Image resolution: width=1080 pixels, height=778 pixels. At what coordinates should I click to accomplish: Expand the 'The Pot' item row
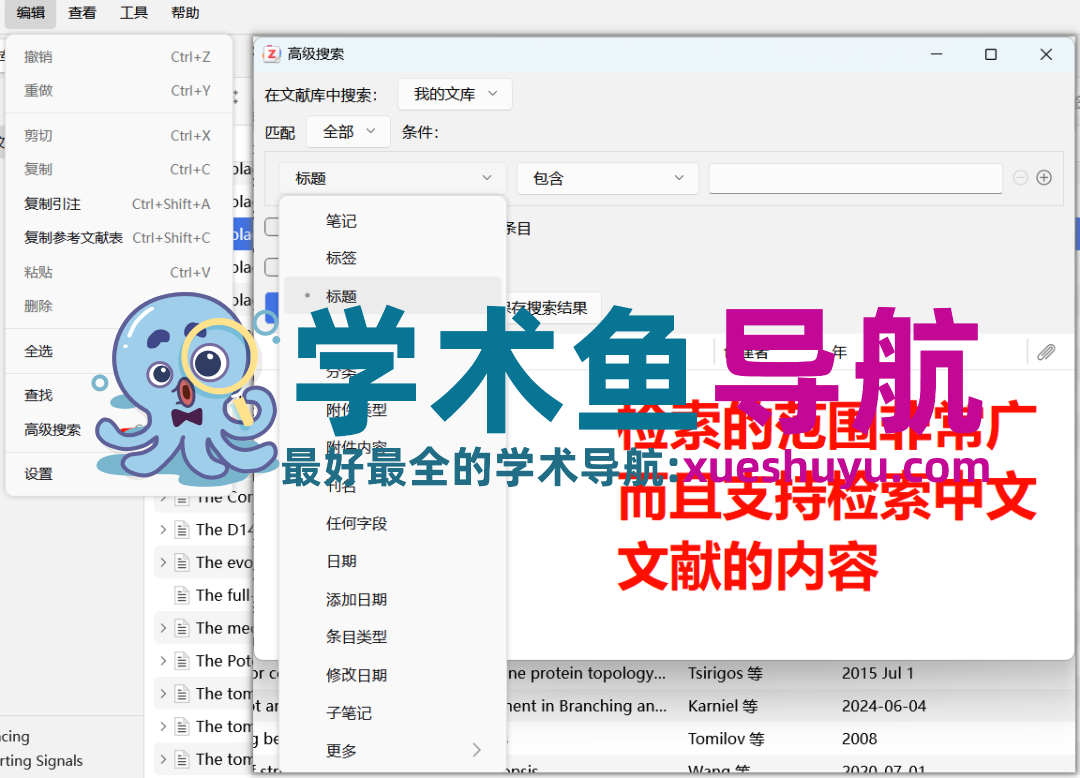[163, 661]
